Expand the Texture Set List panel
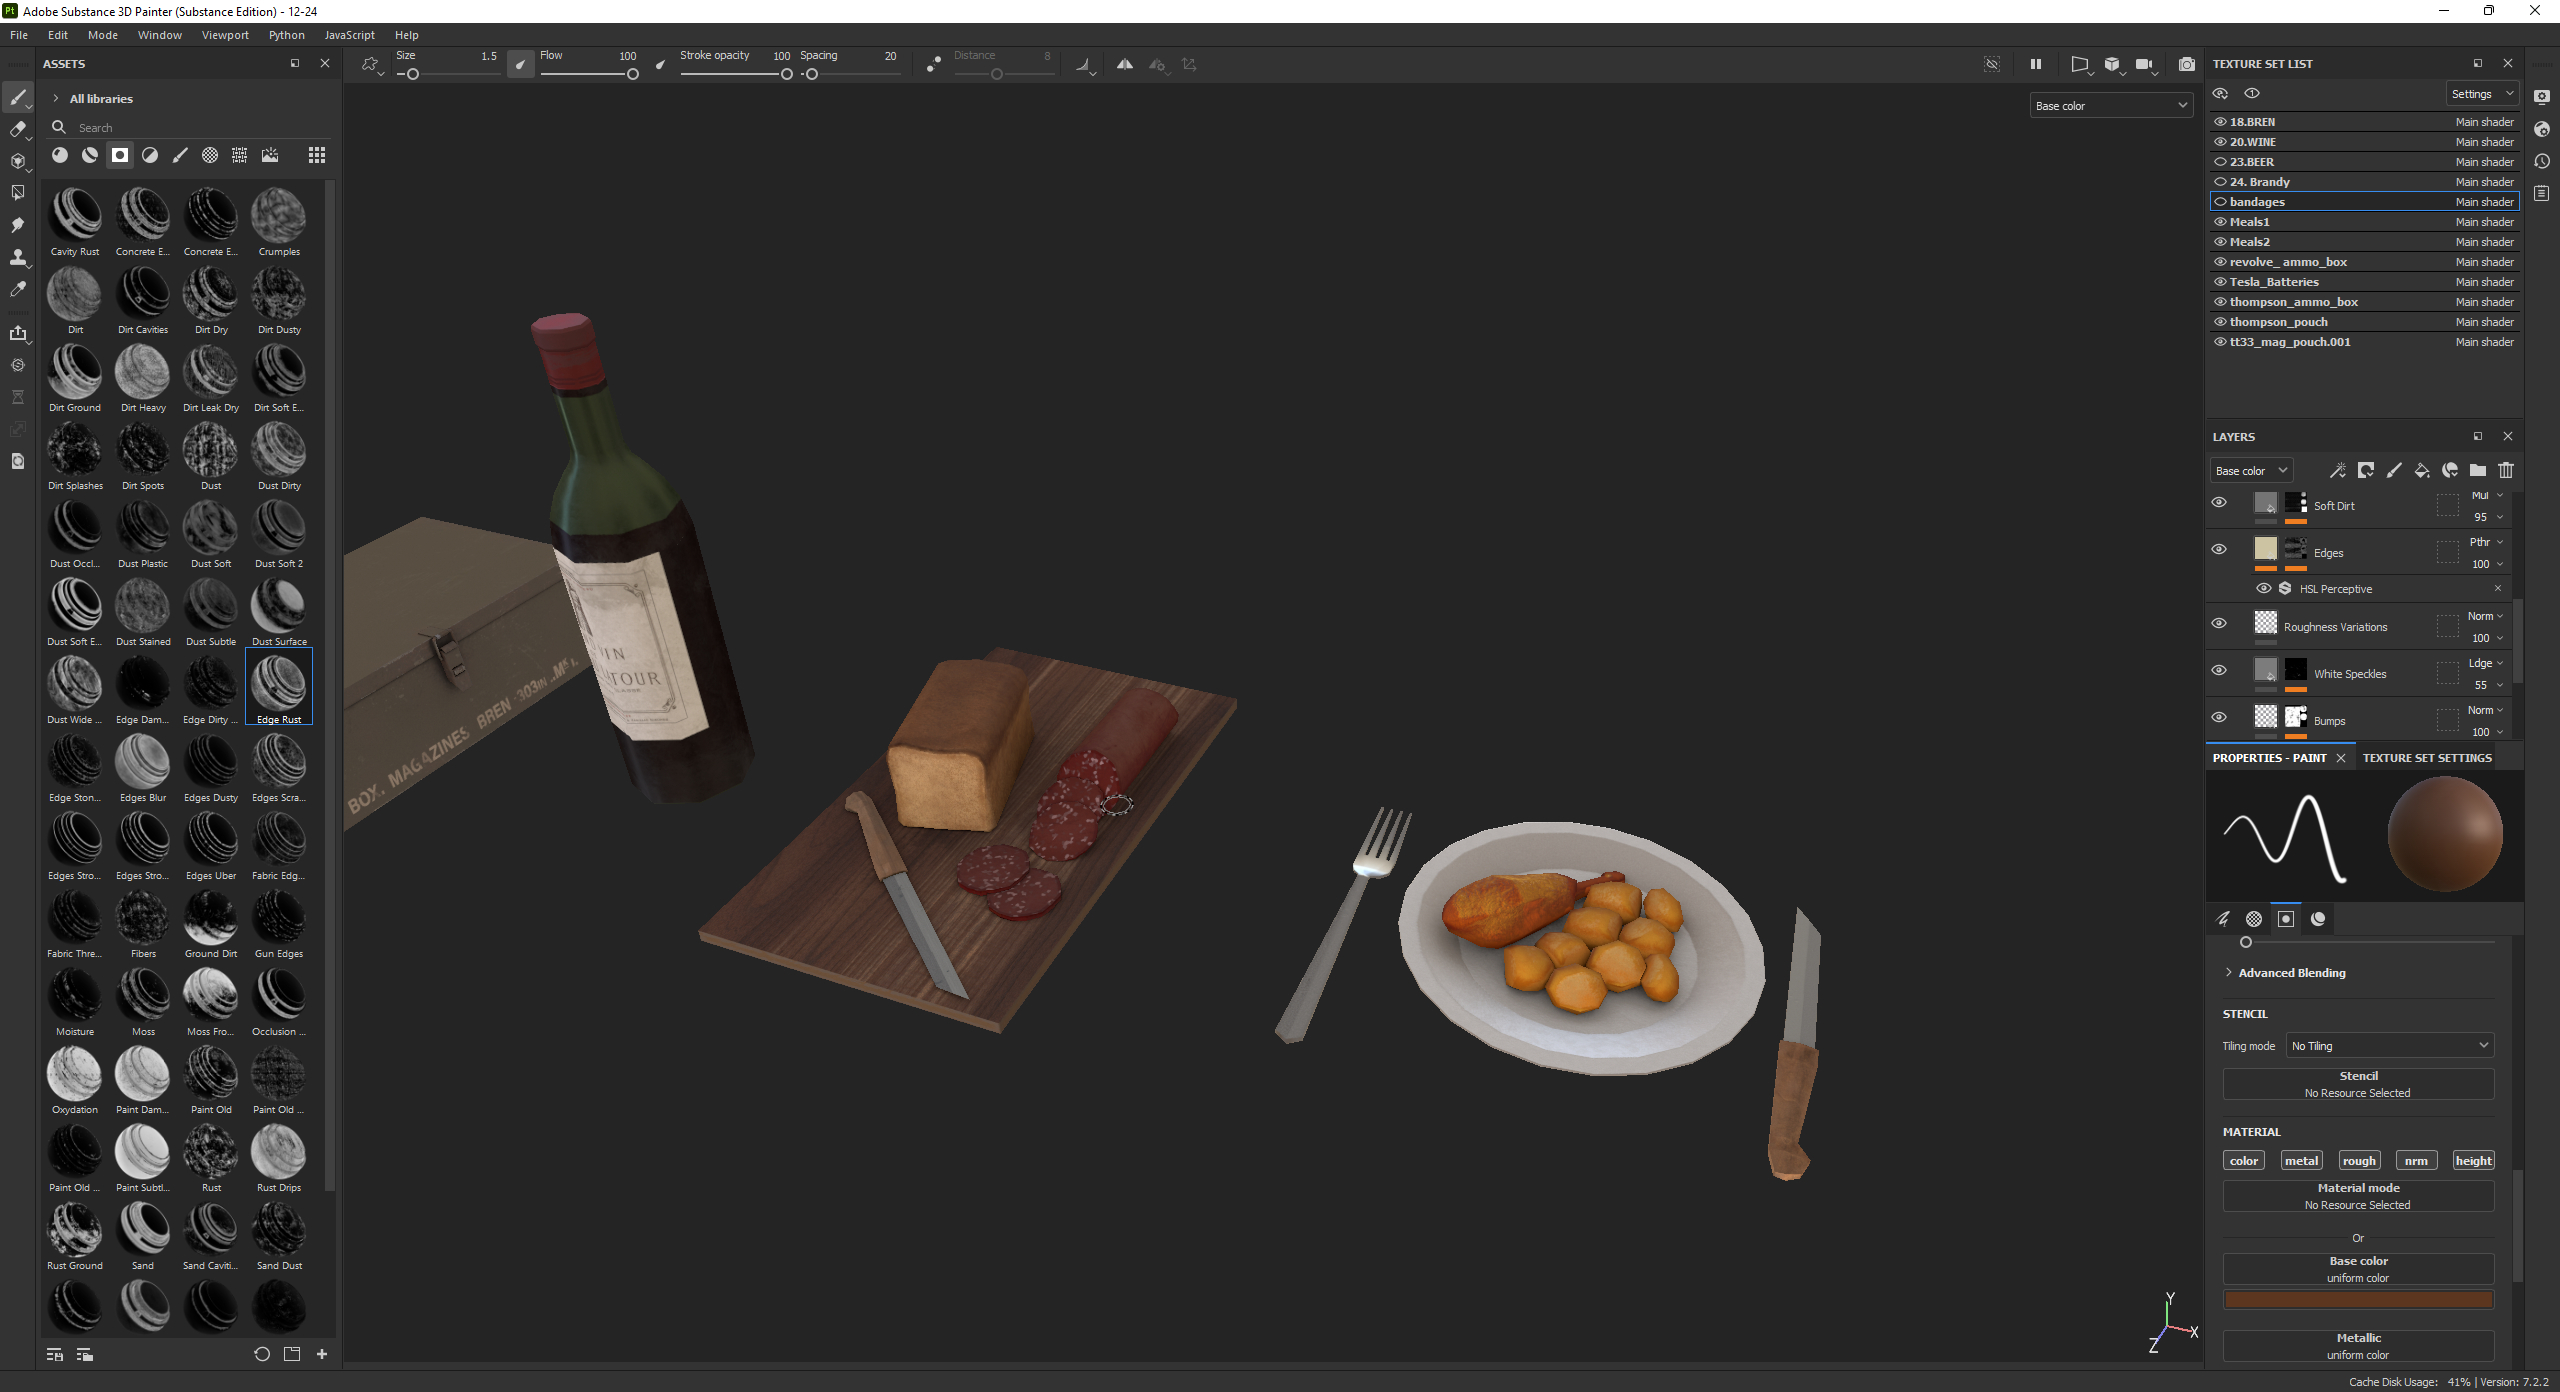 (x=2478, y=63)
